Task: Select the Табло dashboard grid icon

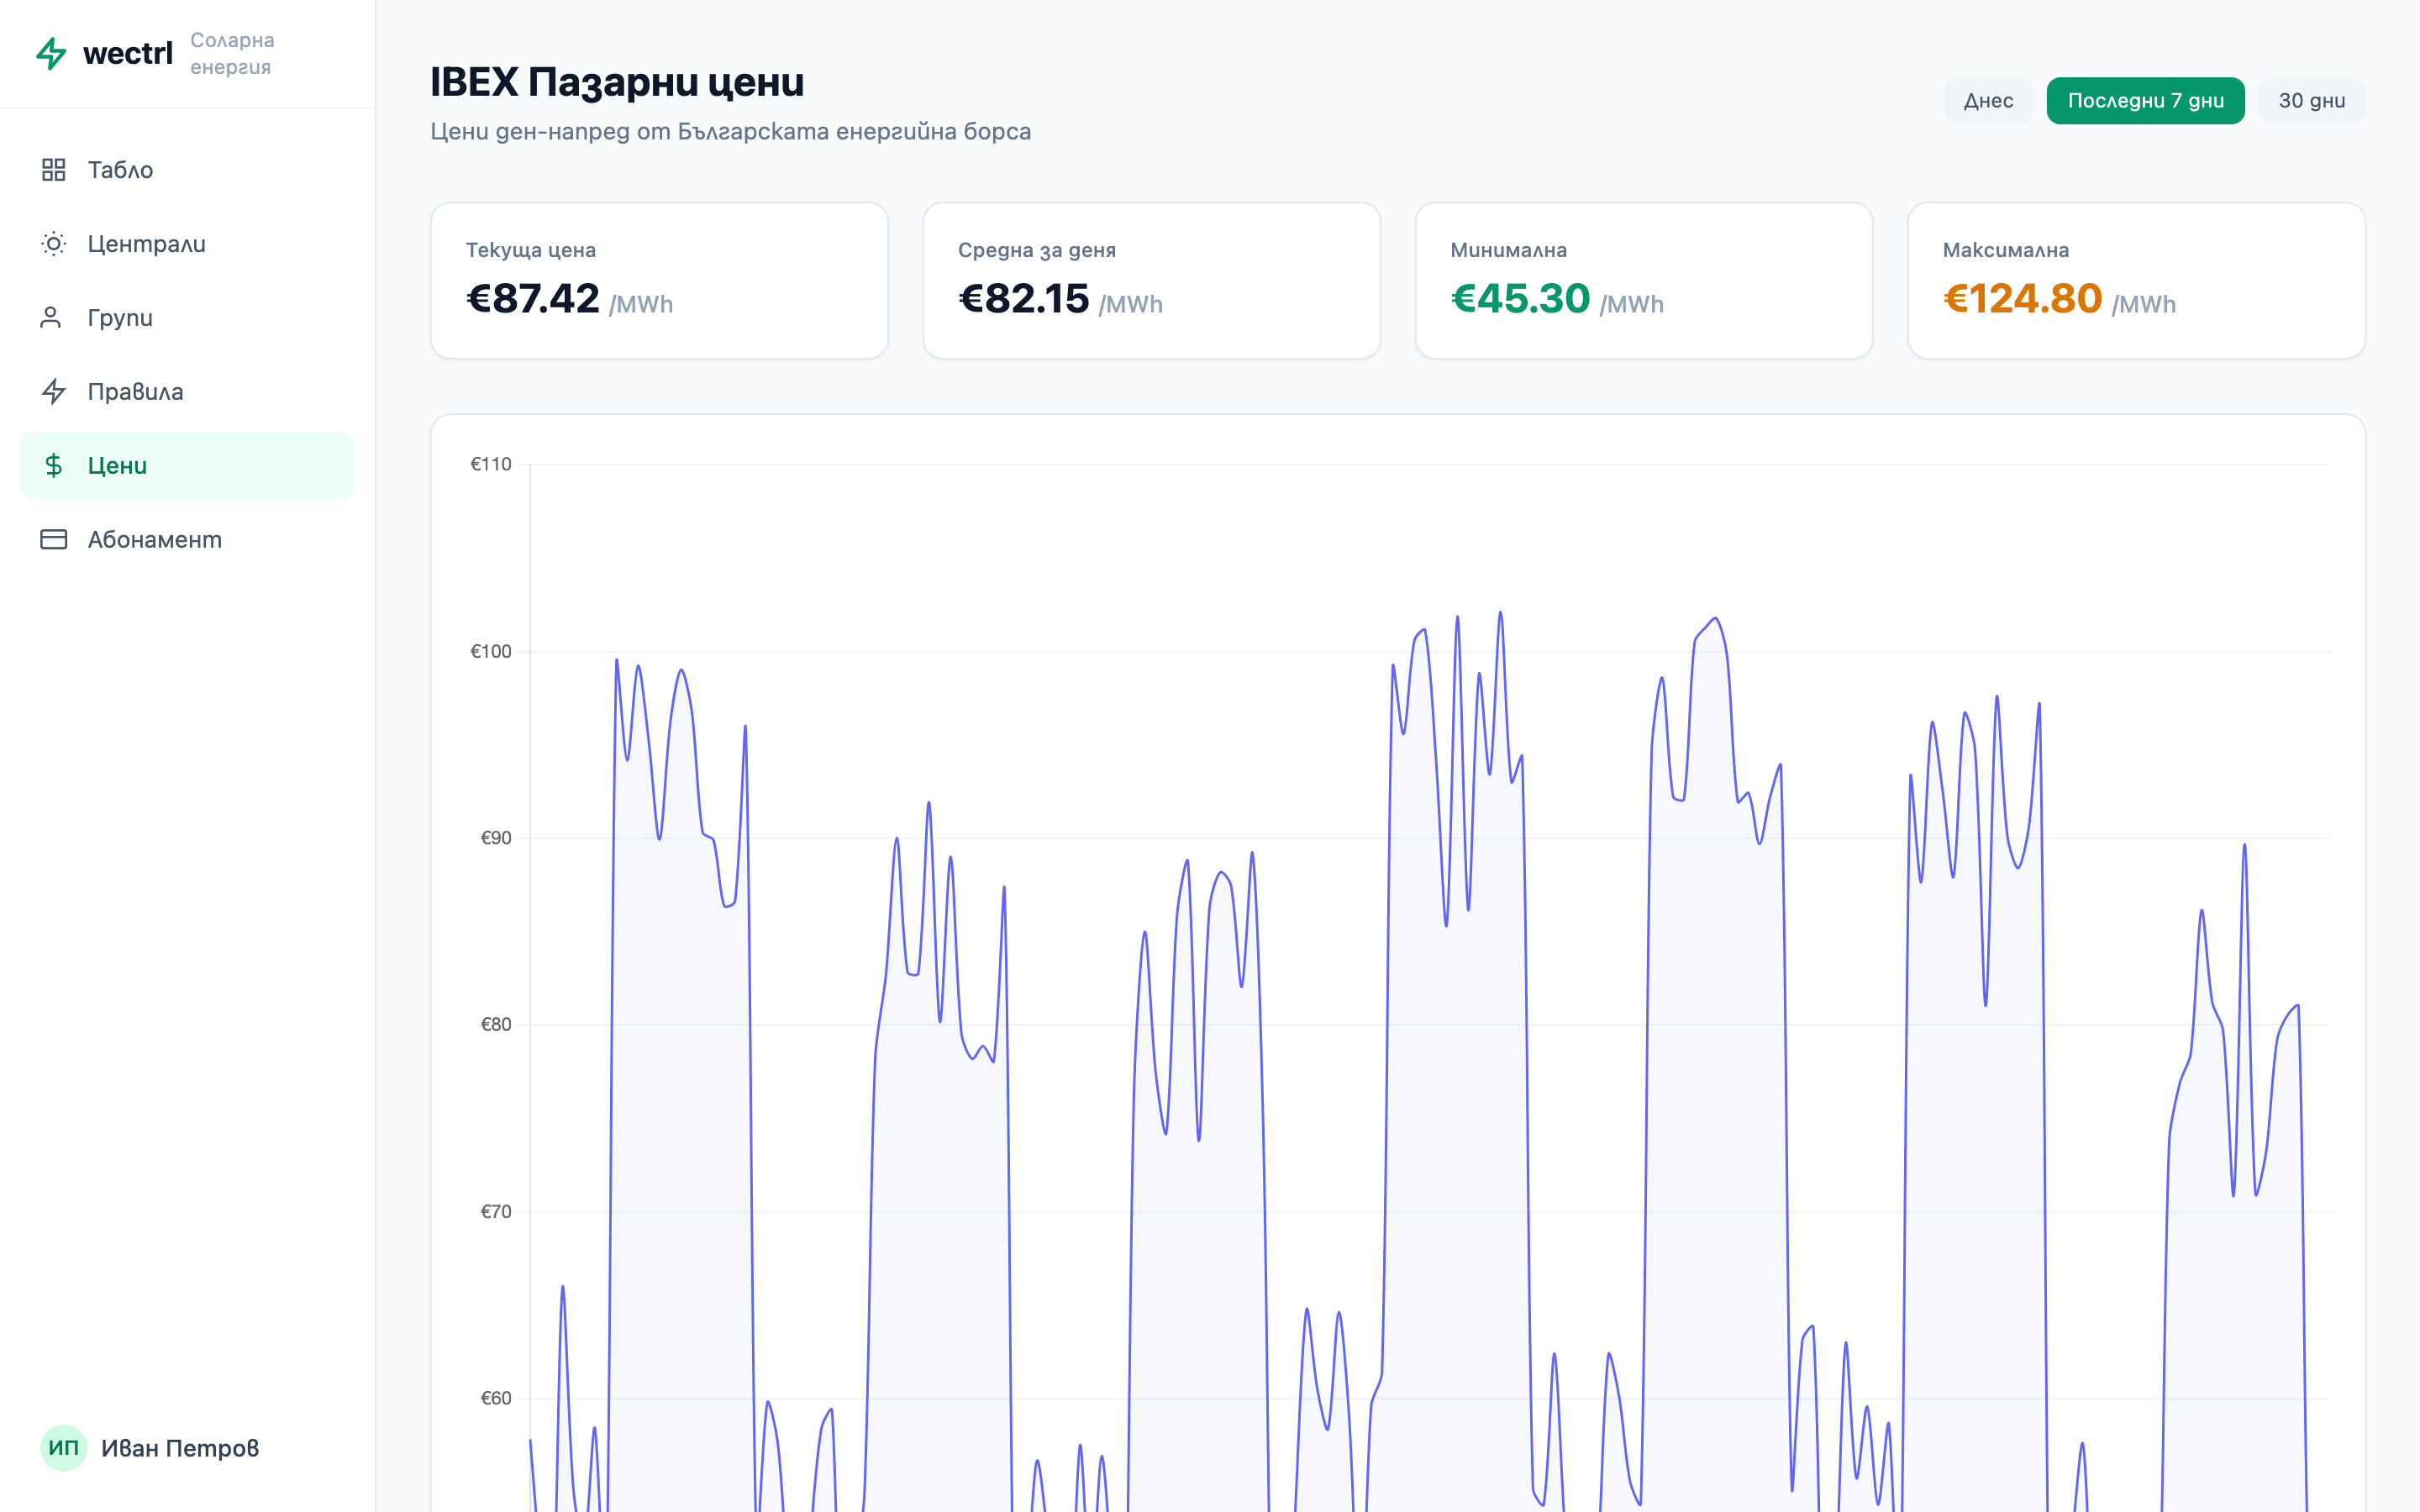Action: [x=55, y=170]
